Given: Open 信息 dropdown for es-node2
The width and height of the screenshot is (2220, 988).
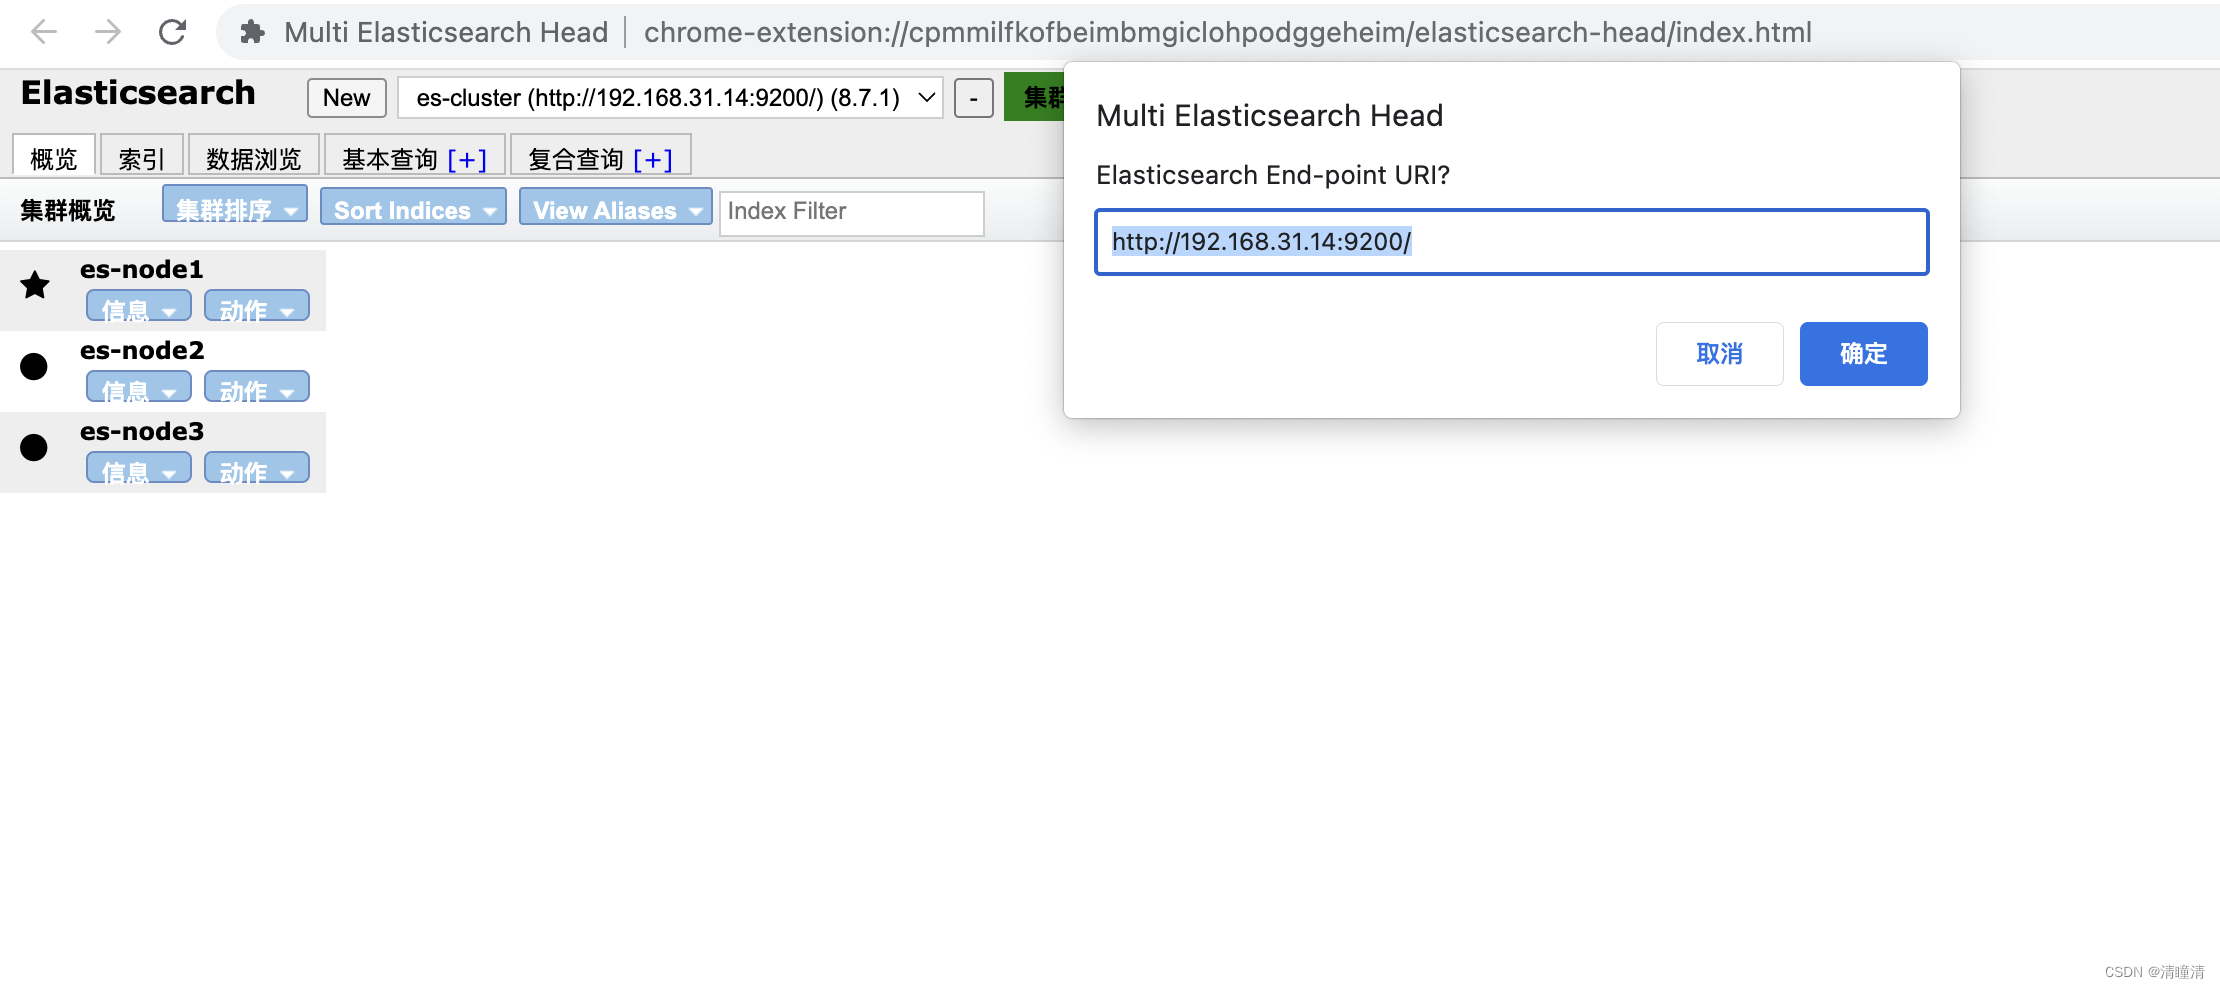Looking at the screenshot, I should [138, 387].
